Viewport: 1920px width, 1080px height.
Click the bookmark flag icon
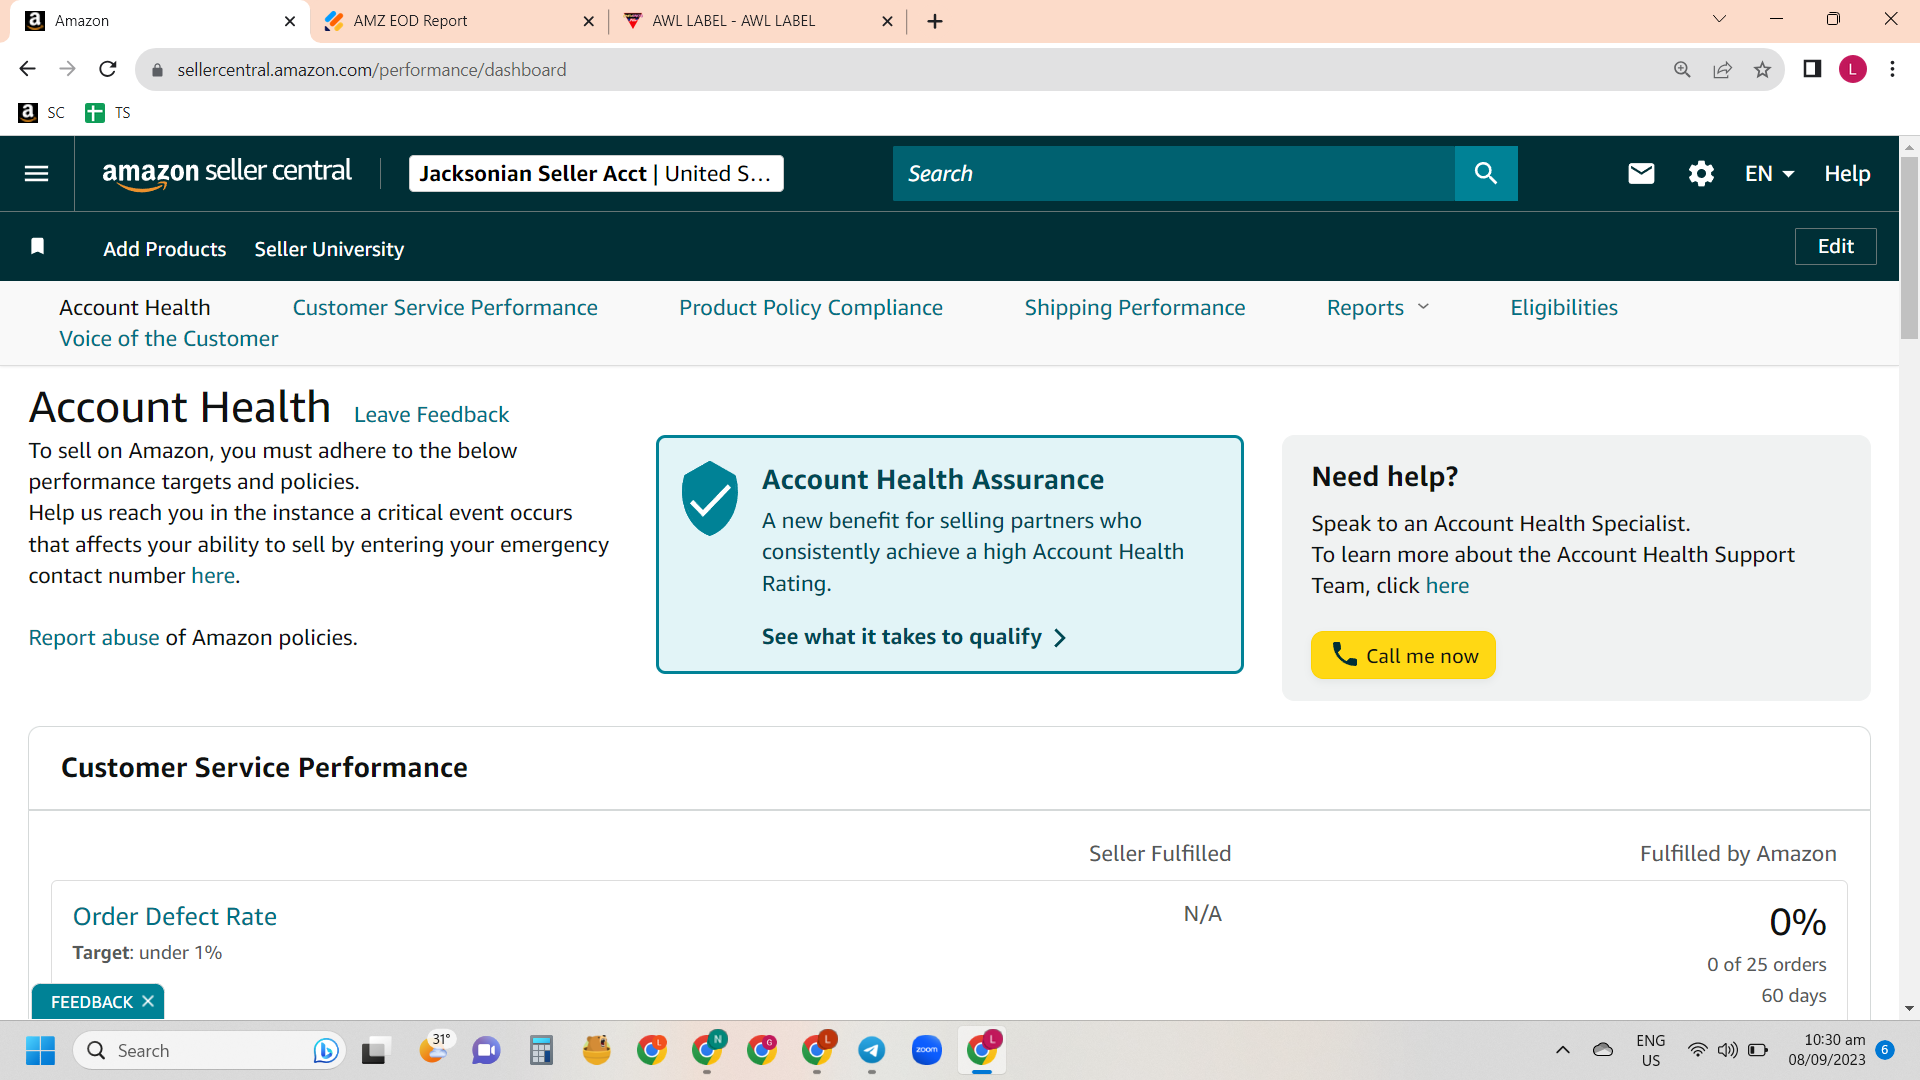[x=38, y=247]
